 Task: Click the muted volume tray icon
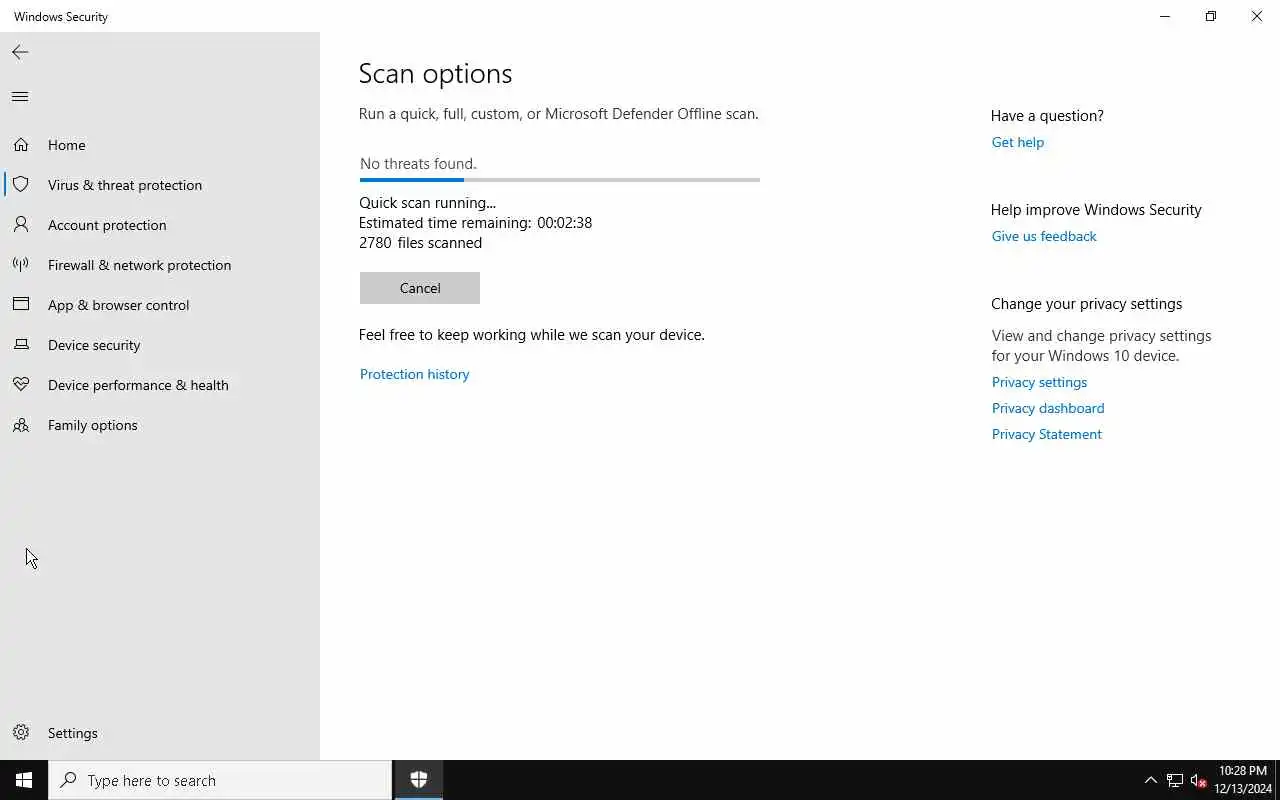pos(1198,780)
